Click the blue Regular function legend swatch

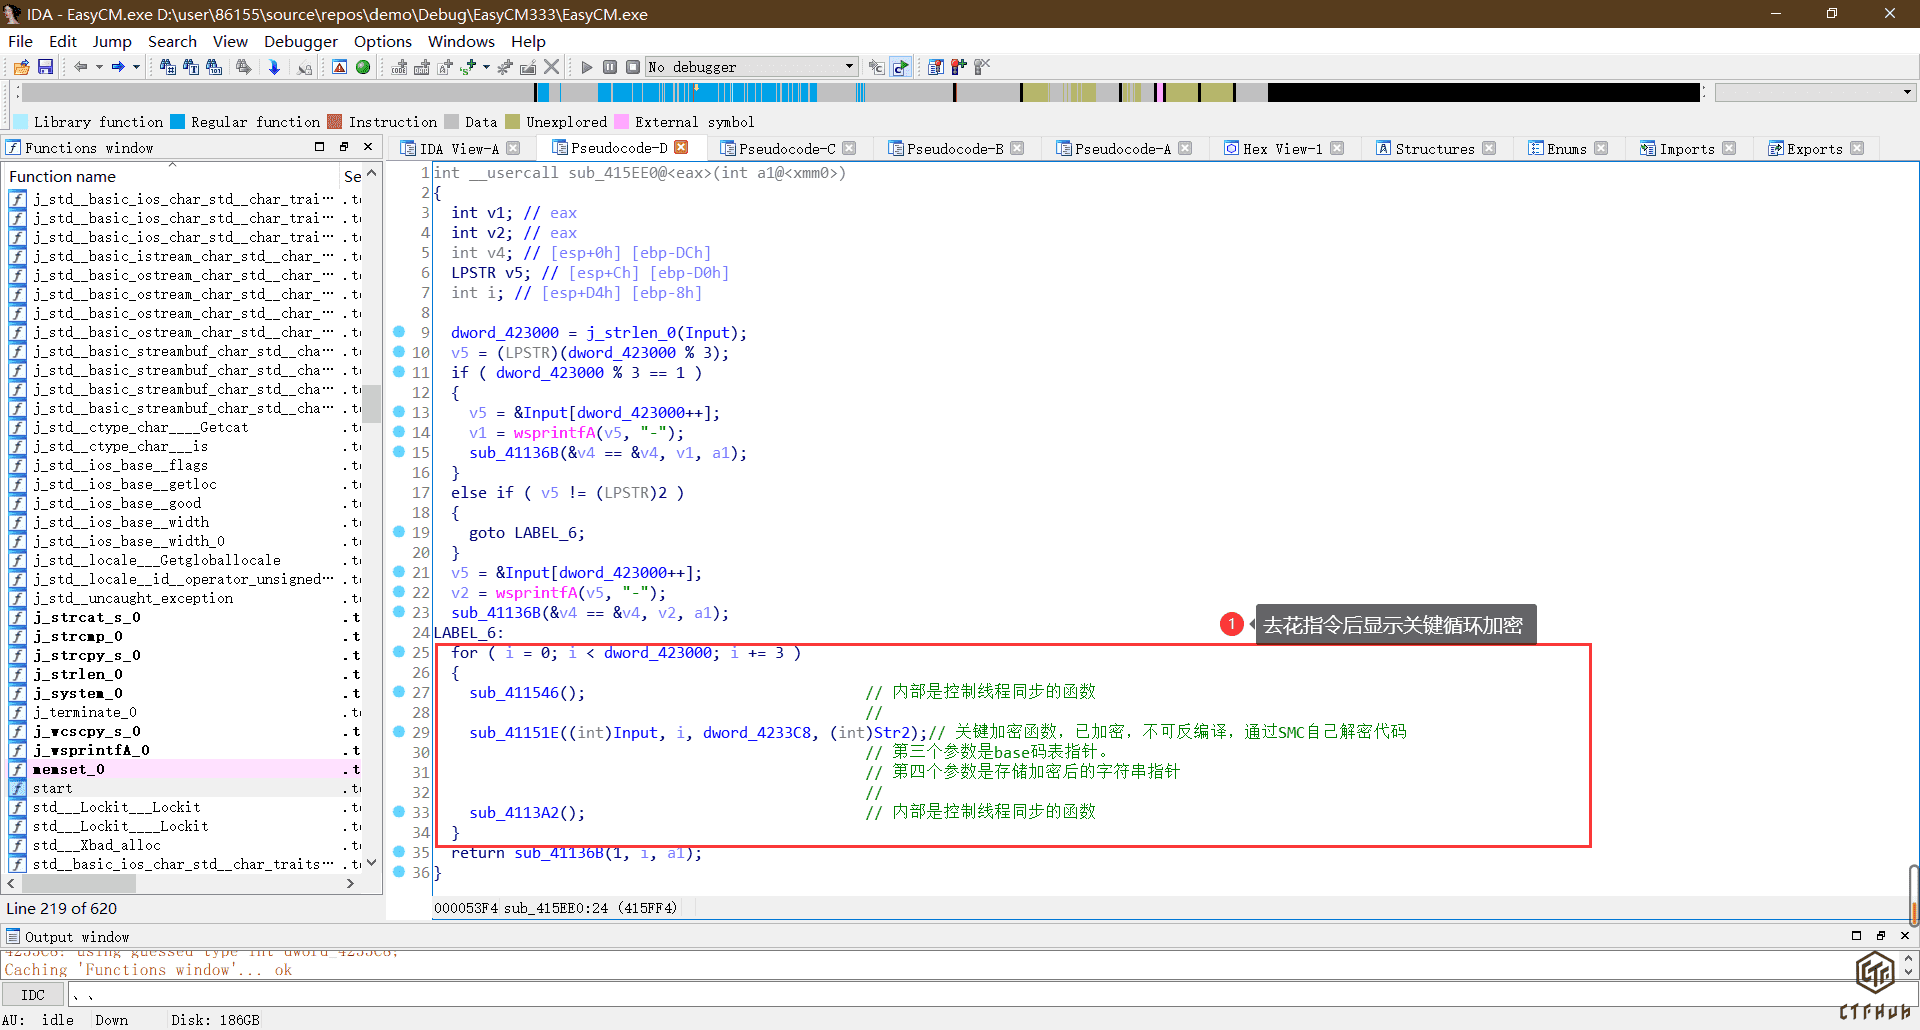point(178,122)
